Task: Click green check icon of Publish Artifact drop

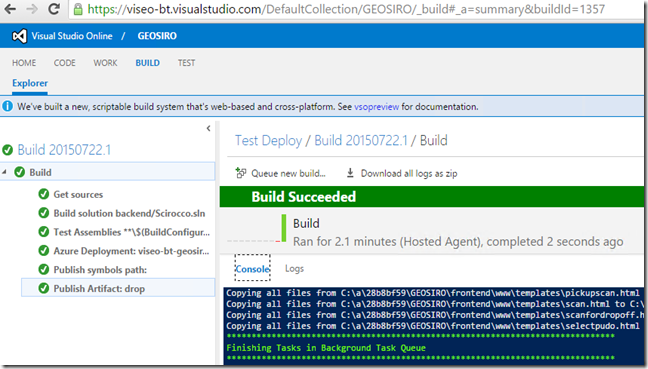Action: click(x=43, y=288)
